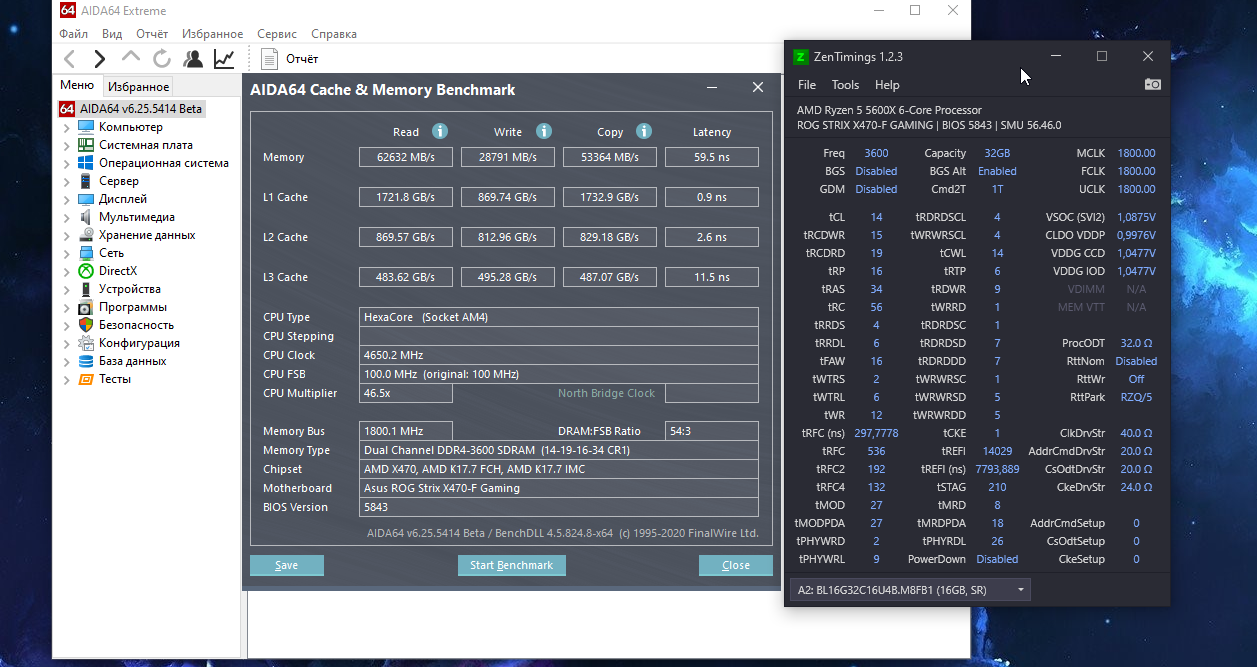The width and height of the screenshot is (1257, 667).
Task: Click the up-level arrow in AIDA64 toolbar
Action: coord(131,57)
